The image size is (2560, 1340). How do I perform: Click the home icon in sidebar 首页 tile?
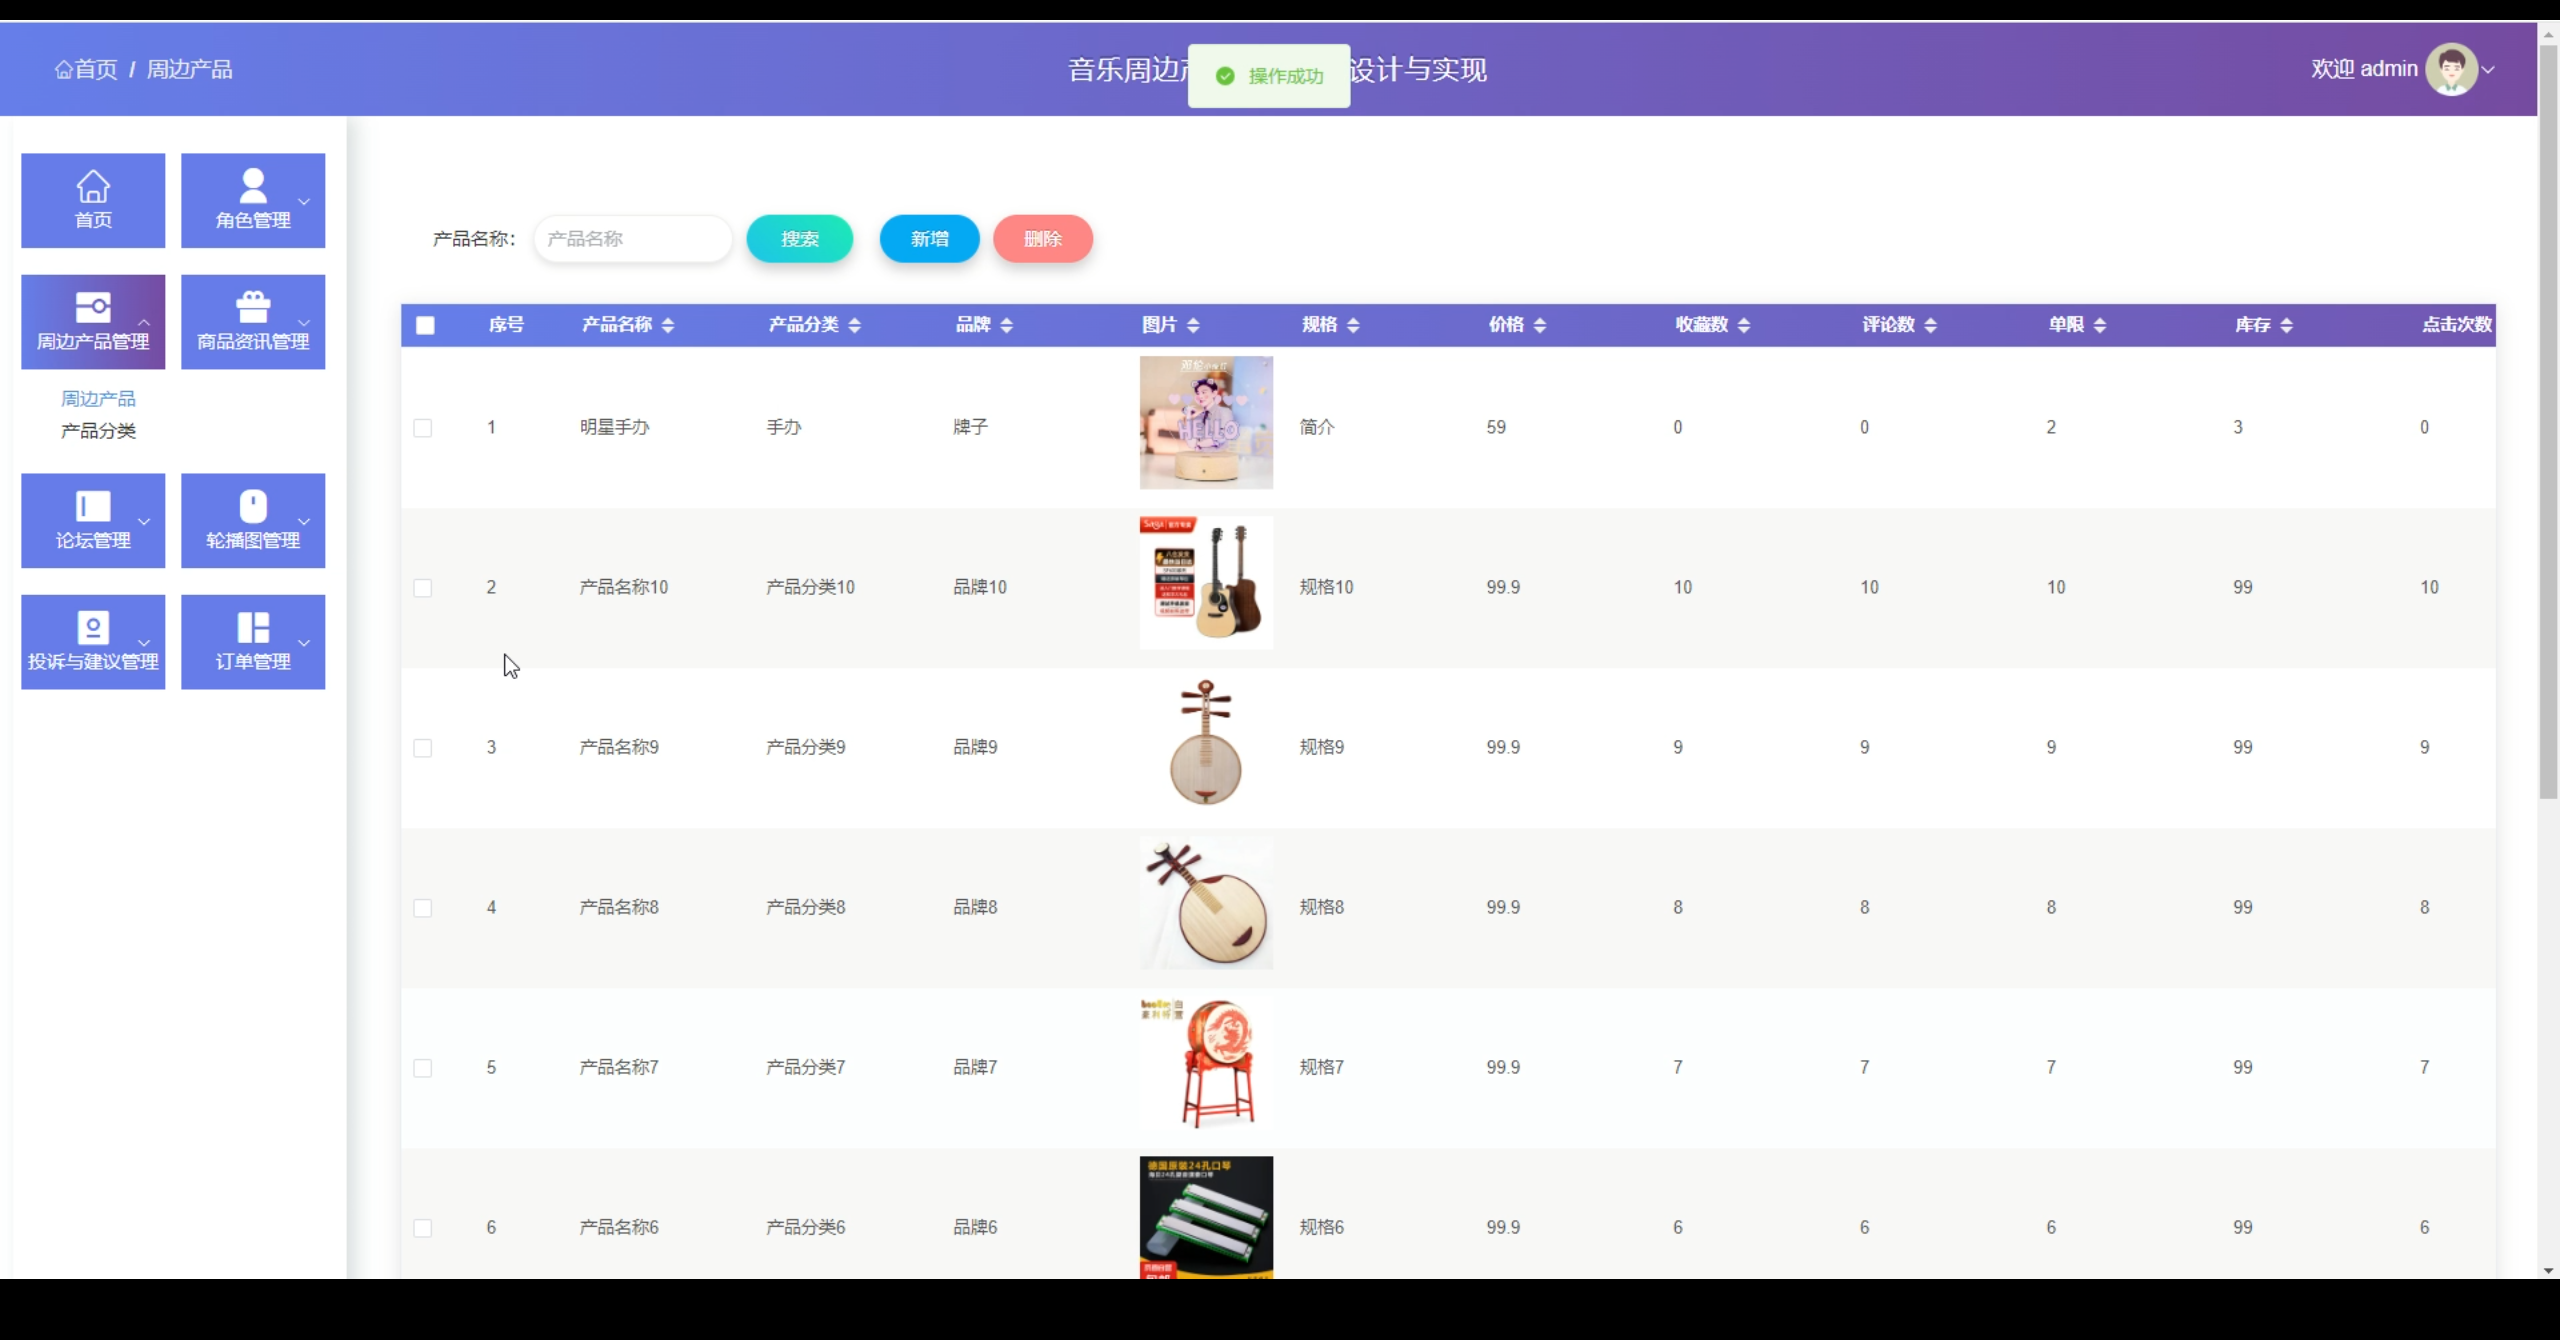[x=93, y=186]
